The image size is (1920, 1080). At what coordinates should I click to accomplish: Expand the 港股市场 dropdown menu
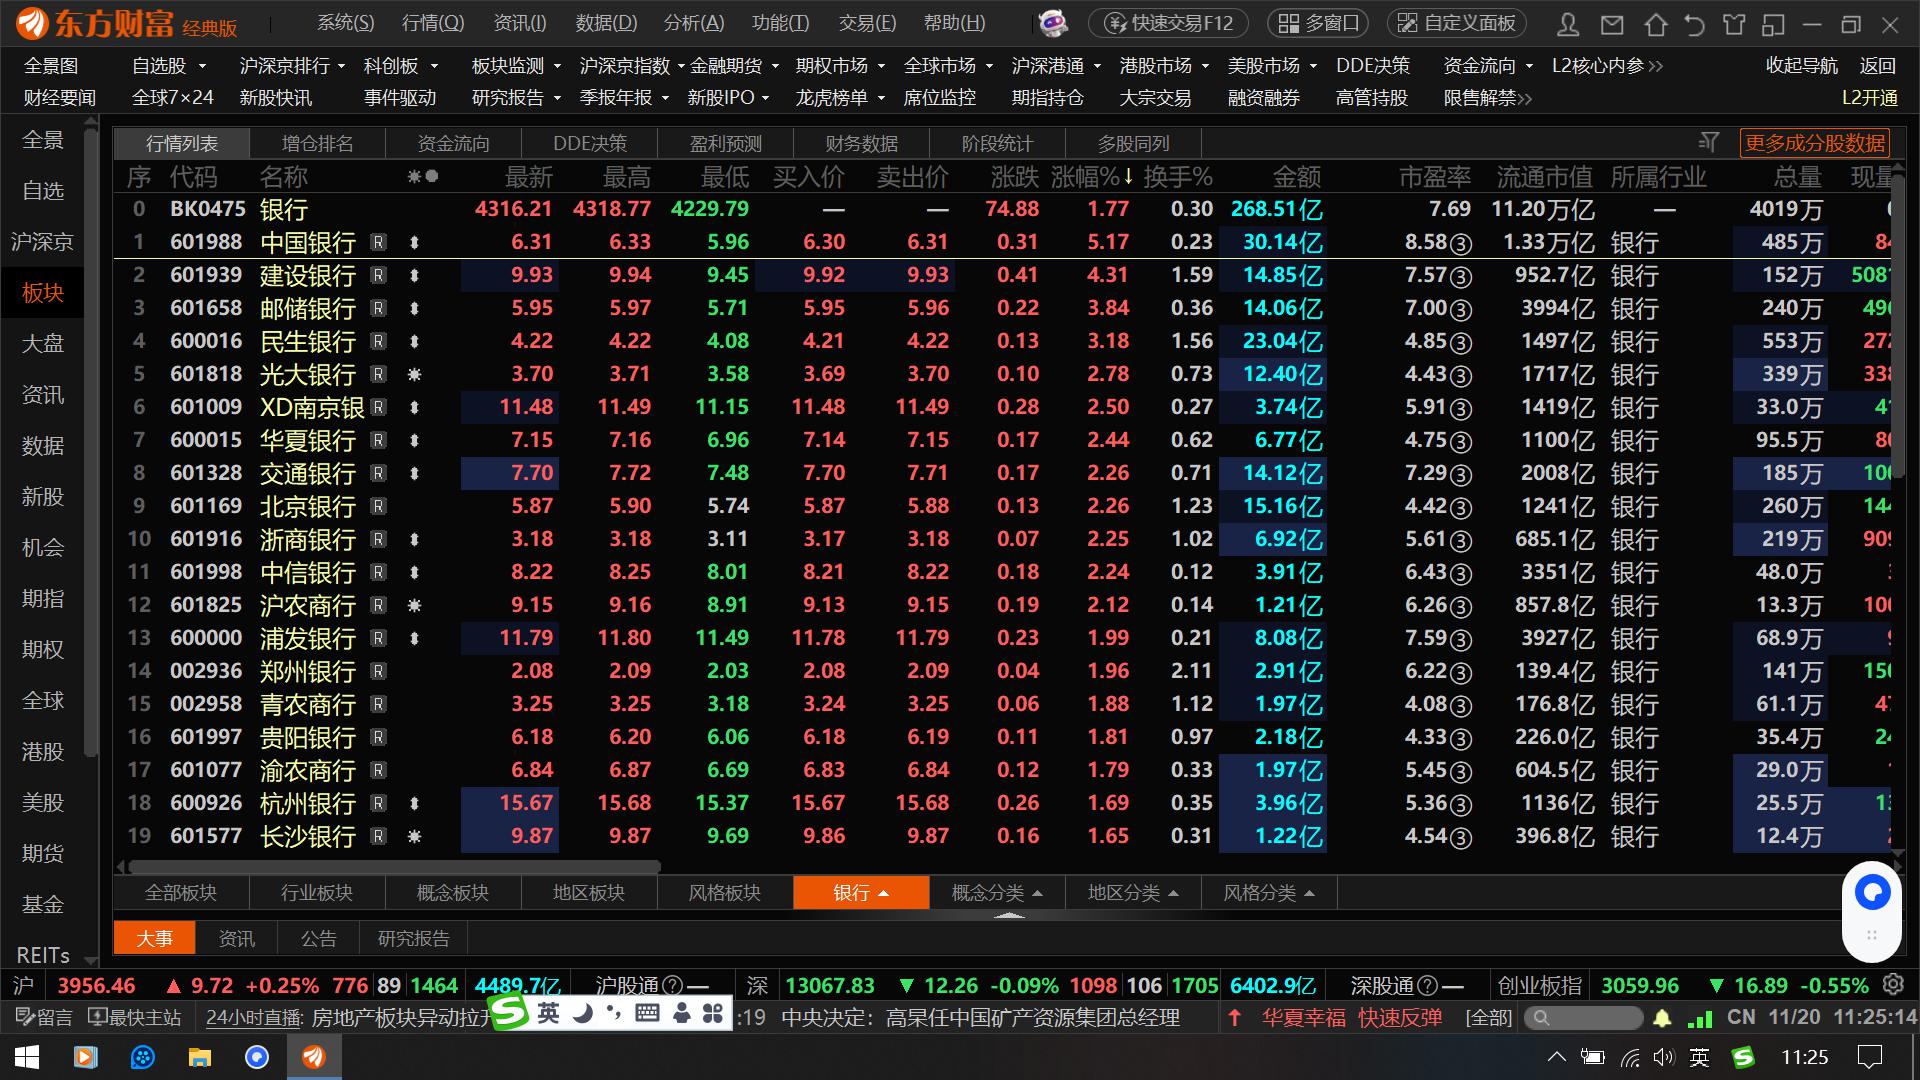1165,66
